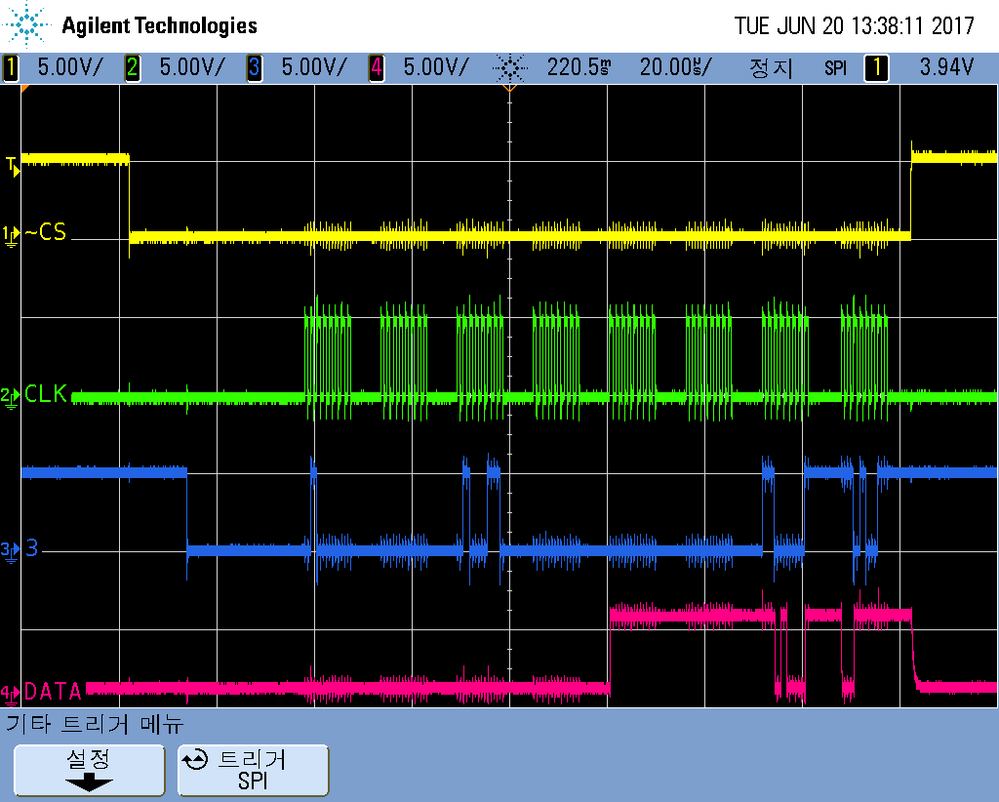Click the CLK channel label
This screenshot has height=802, width=999.
pos(45,394)
